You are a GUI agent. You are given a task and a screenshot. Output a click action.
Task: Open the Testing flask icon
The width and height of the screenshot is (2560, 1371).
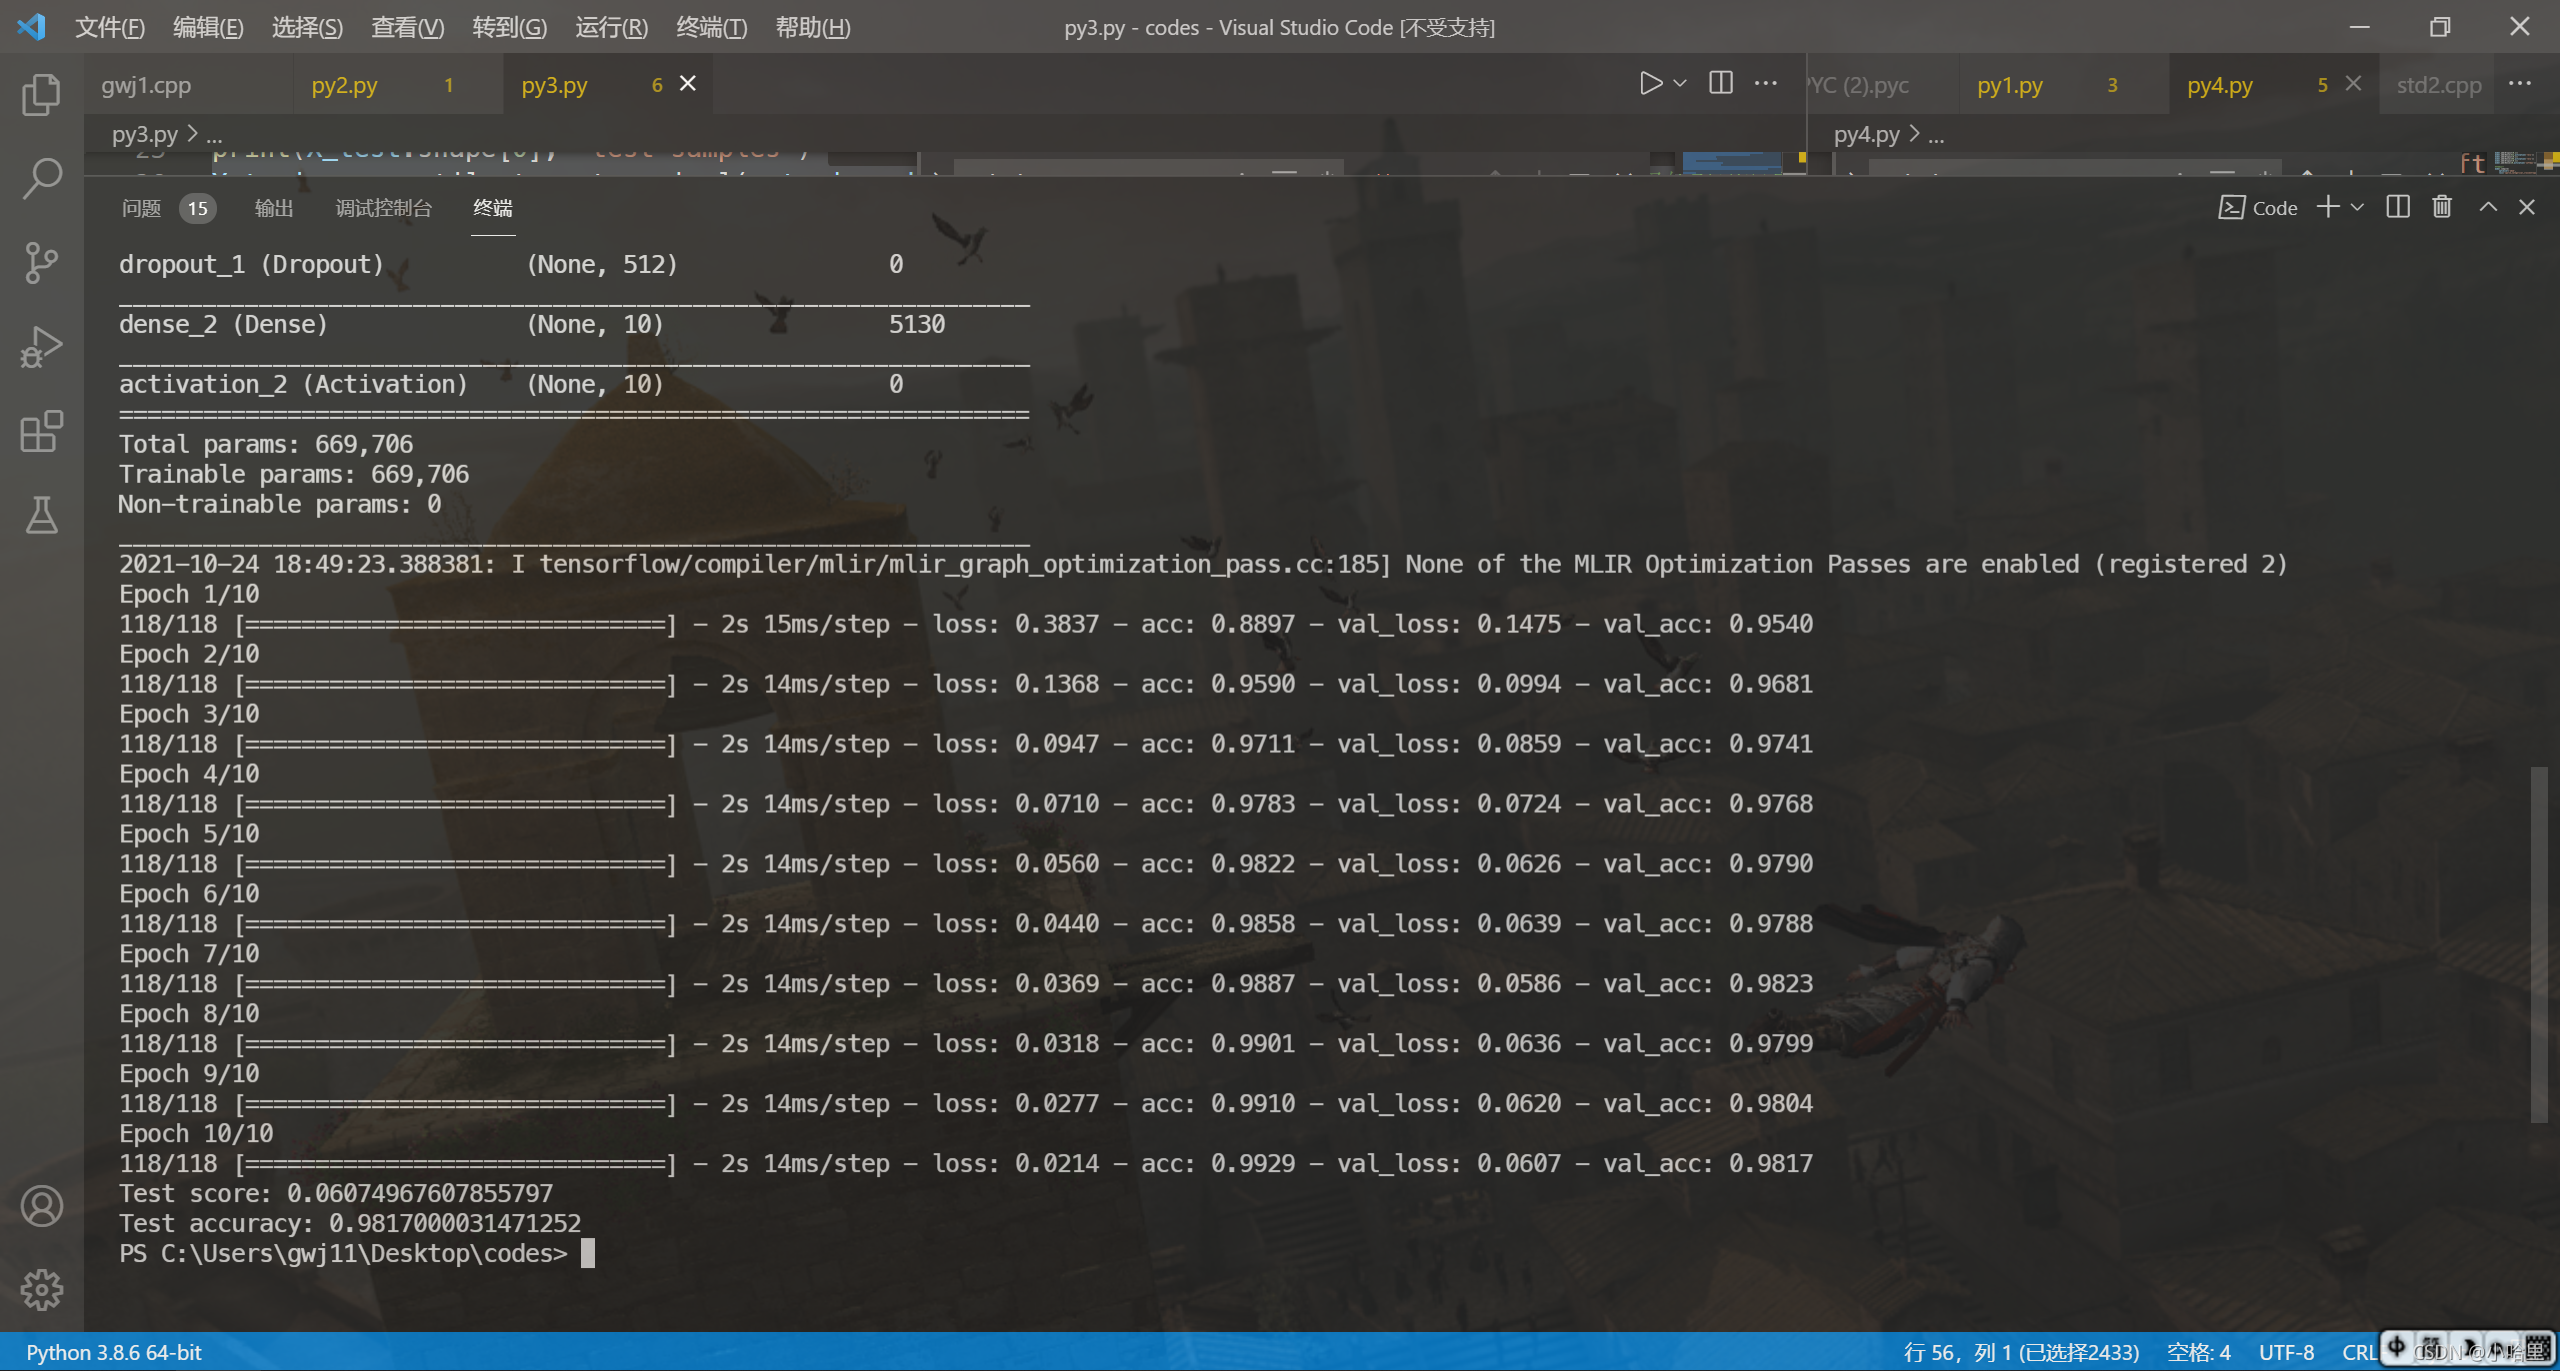41,515
